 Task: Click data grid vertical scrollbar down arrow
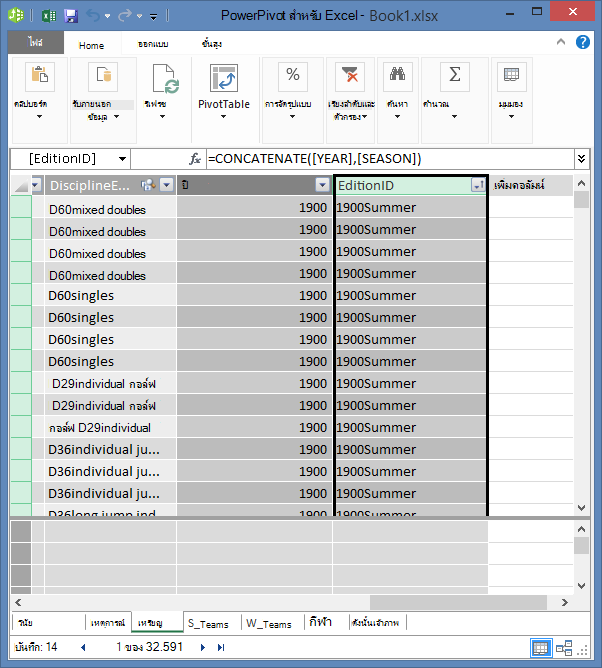[581, 508]
